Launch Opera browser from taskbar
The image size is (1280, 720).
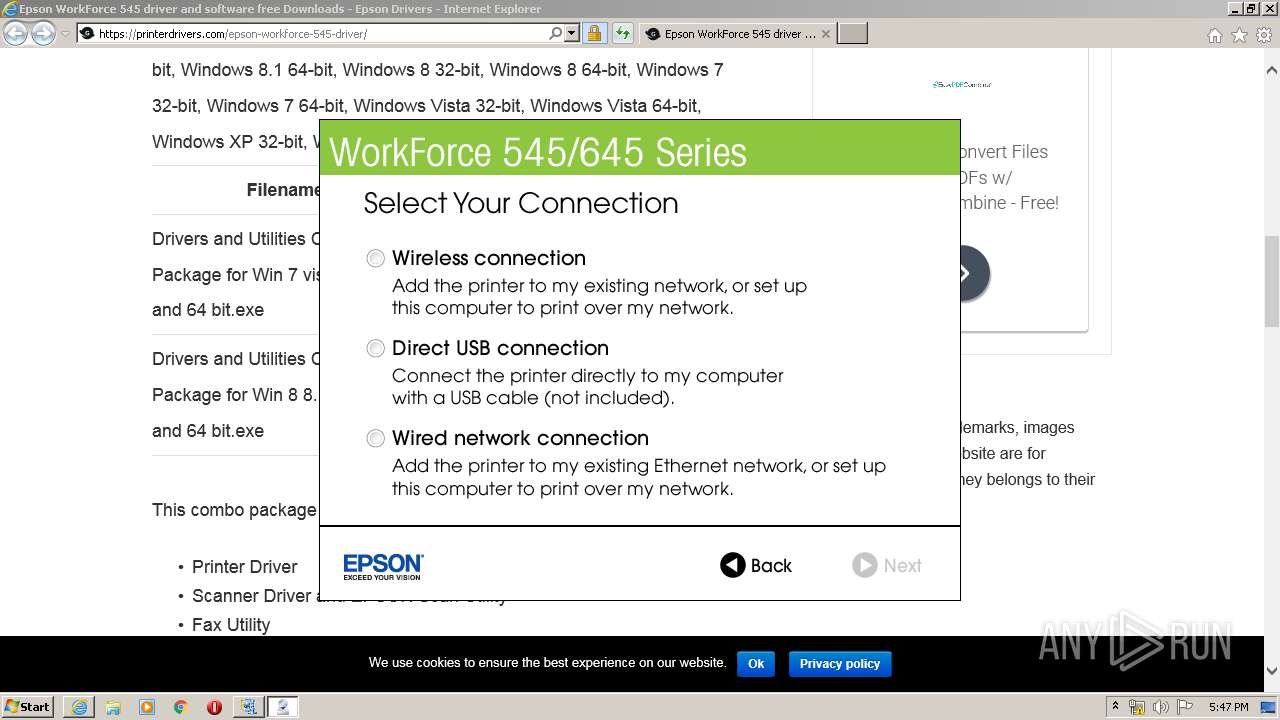(214, 707)
